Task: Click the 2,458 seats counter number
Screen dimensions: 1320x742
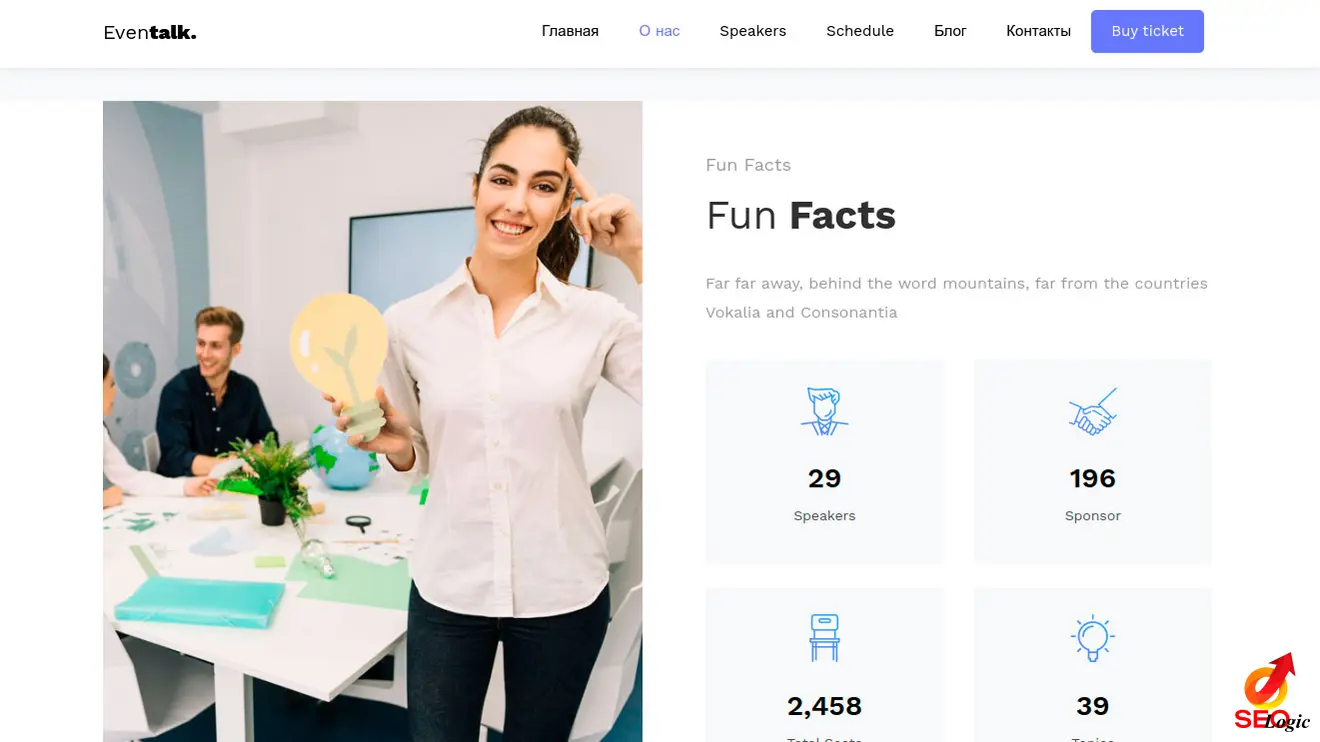Action: (824, 707)
